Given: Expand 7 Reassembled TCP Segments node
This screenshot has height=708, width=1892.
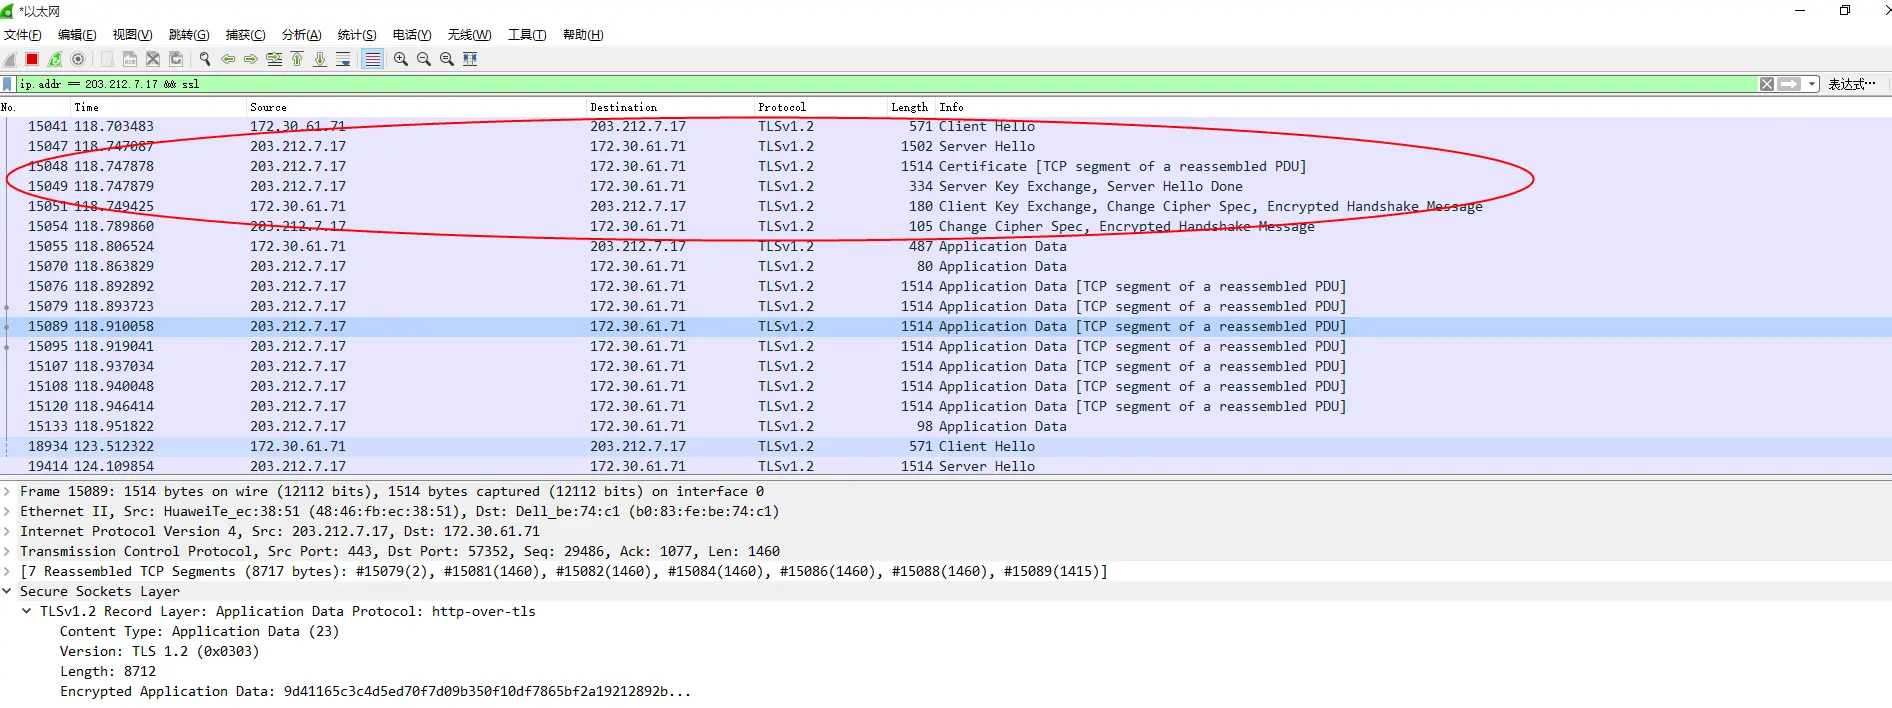Looking at the screenshot, I should click(7, 571).
